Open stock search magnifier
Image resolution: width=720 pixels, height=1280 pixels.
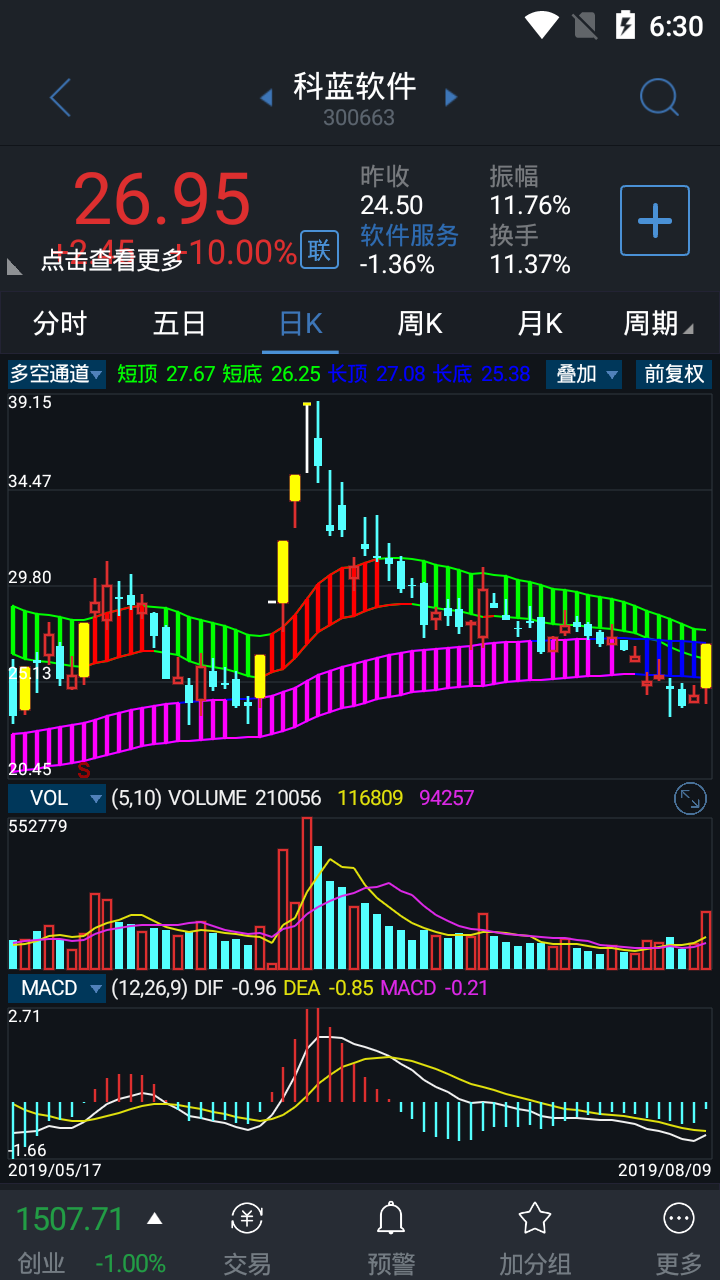tap(659, 98)
